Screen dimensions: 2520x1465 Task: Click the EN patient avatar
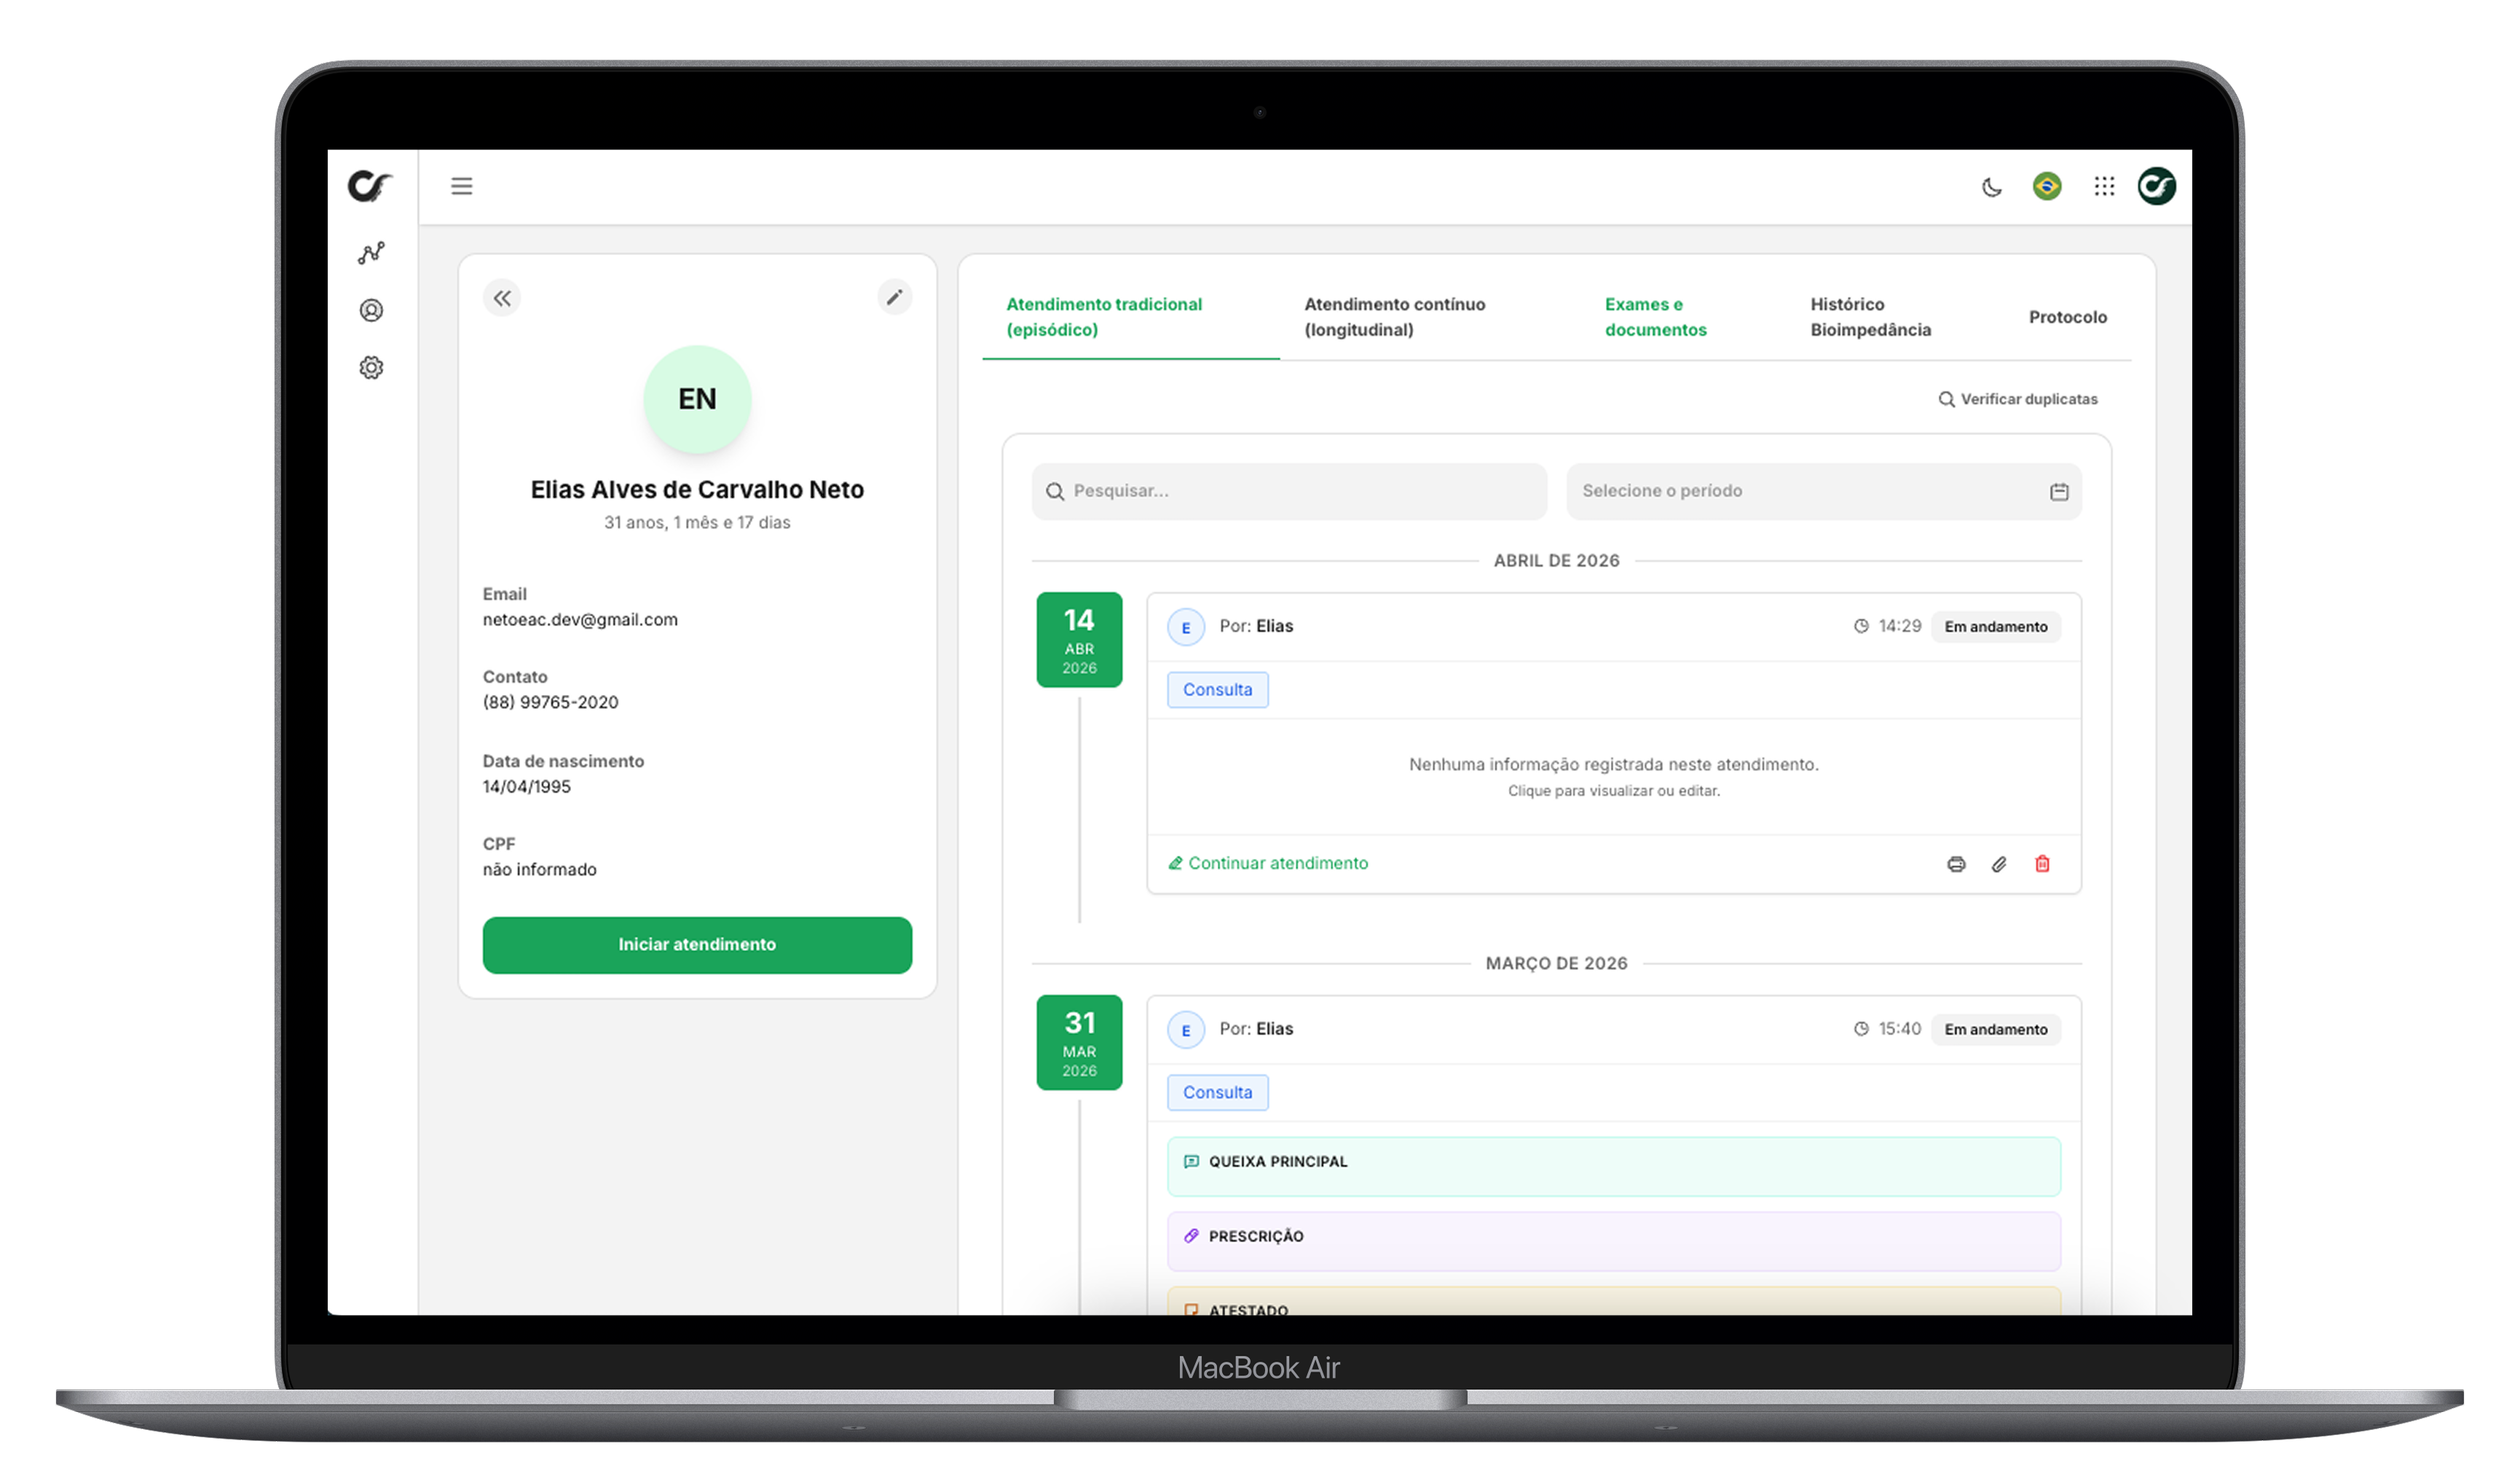697,399
